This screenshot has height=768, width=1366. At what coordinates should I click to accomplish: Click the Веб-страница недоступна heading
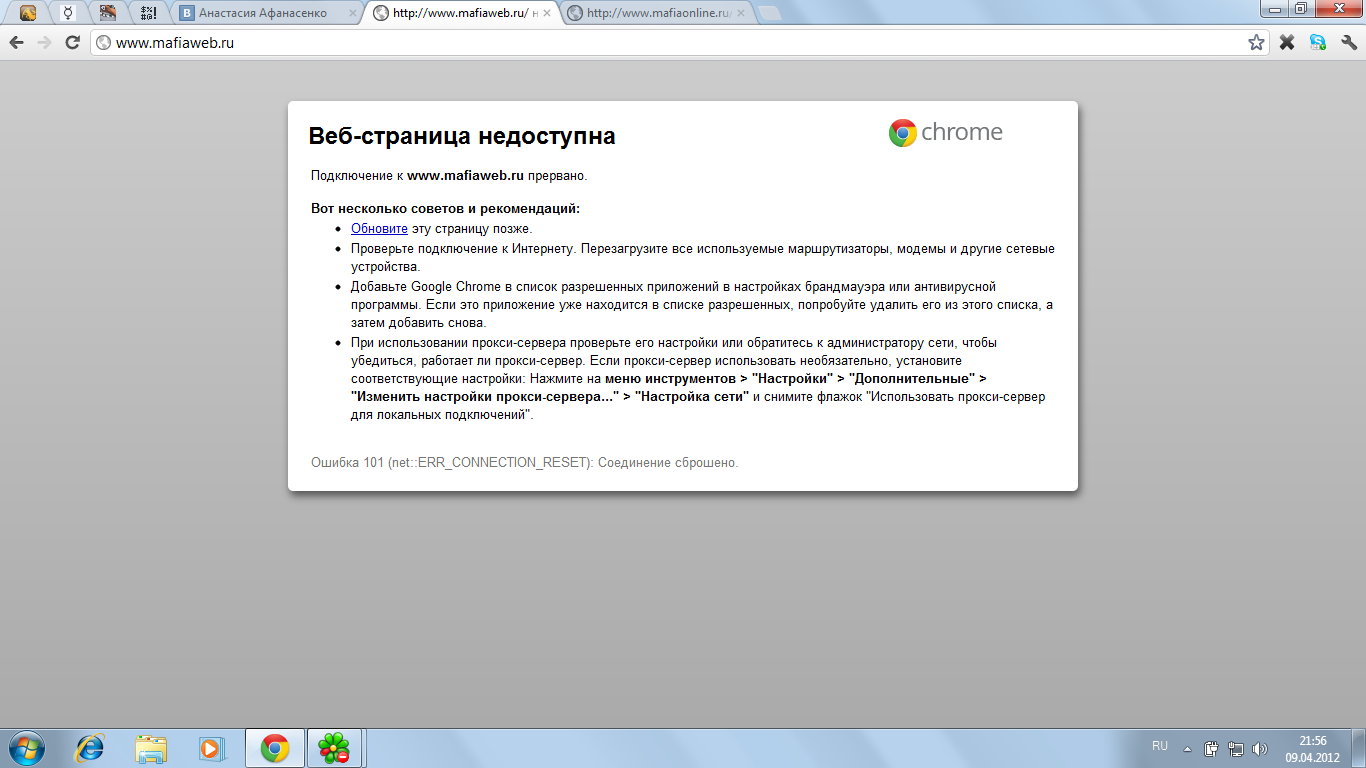point(462,136)
